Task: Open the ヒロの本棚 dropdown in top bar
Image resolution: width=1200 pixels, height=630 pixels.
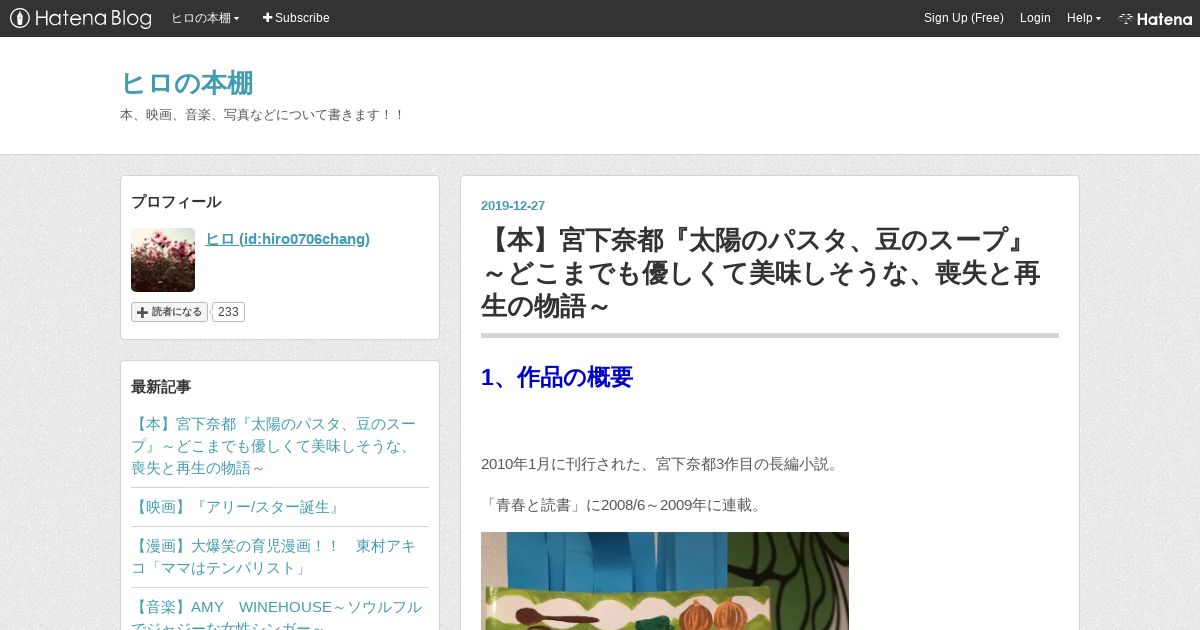Action: click(x=205, y=18)
